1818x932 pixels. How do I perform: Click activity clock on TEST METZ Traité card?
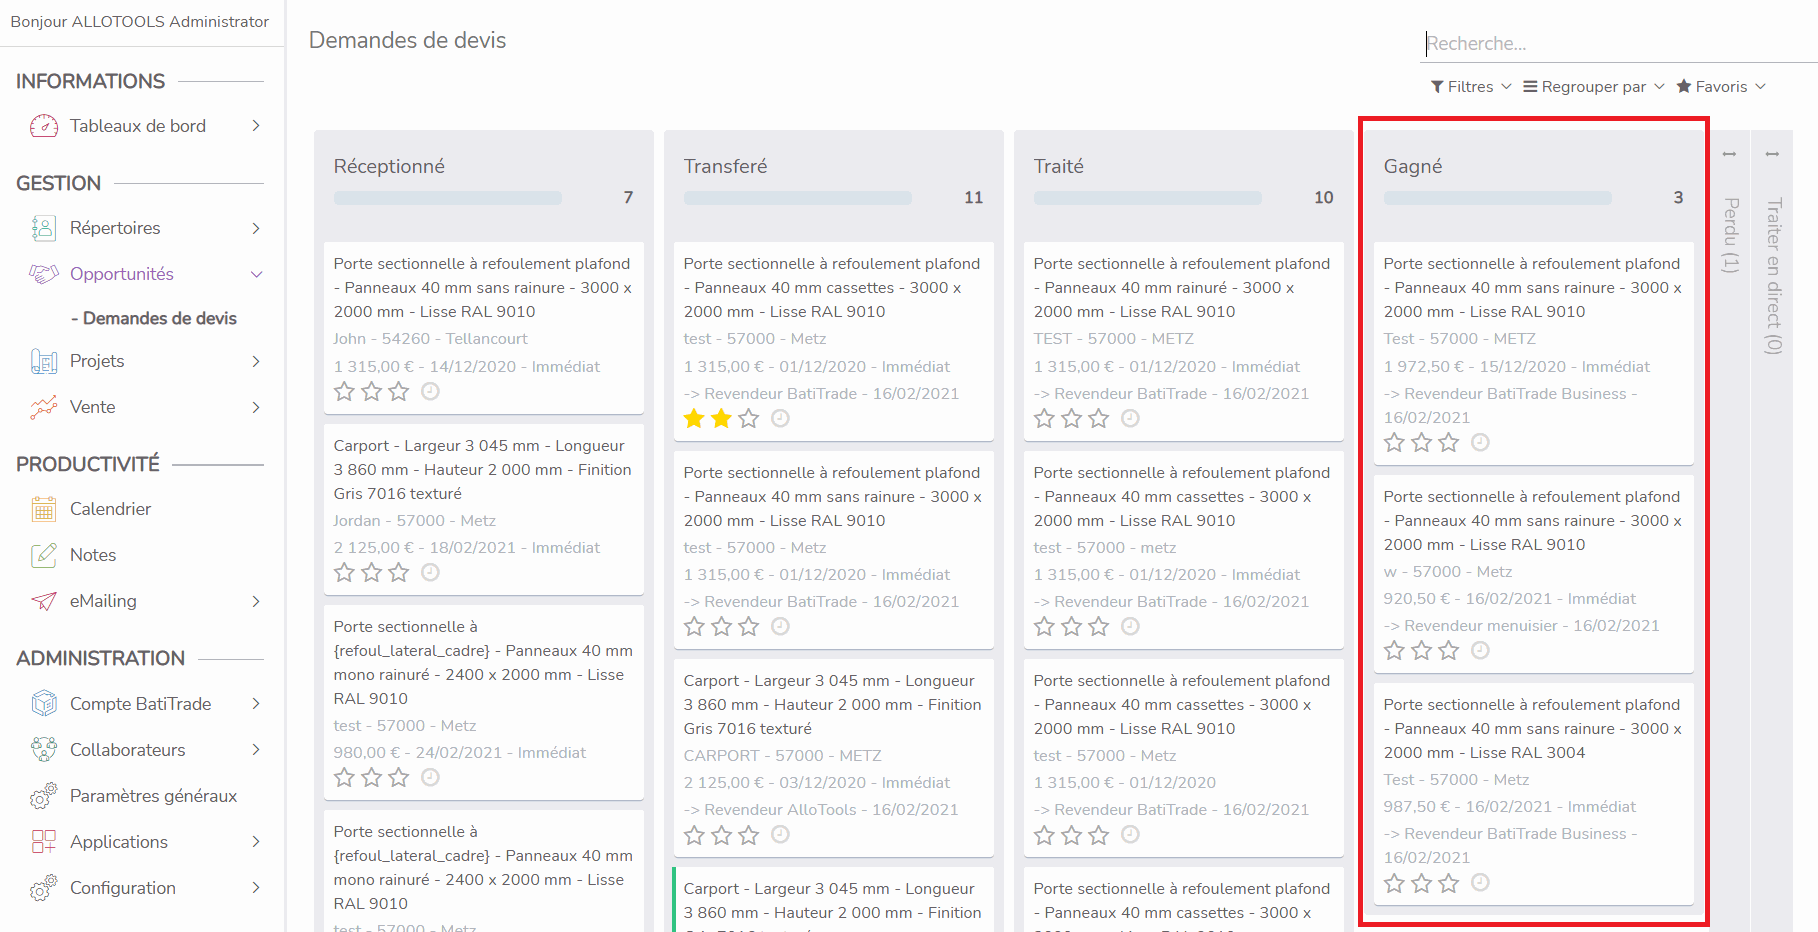click(x=1130, y=418)
